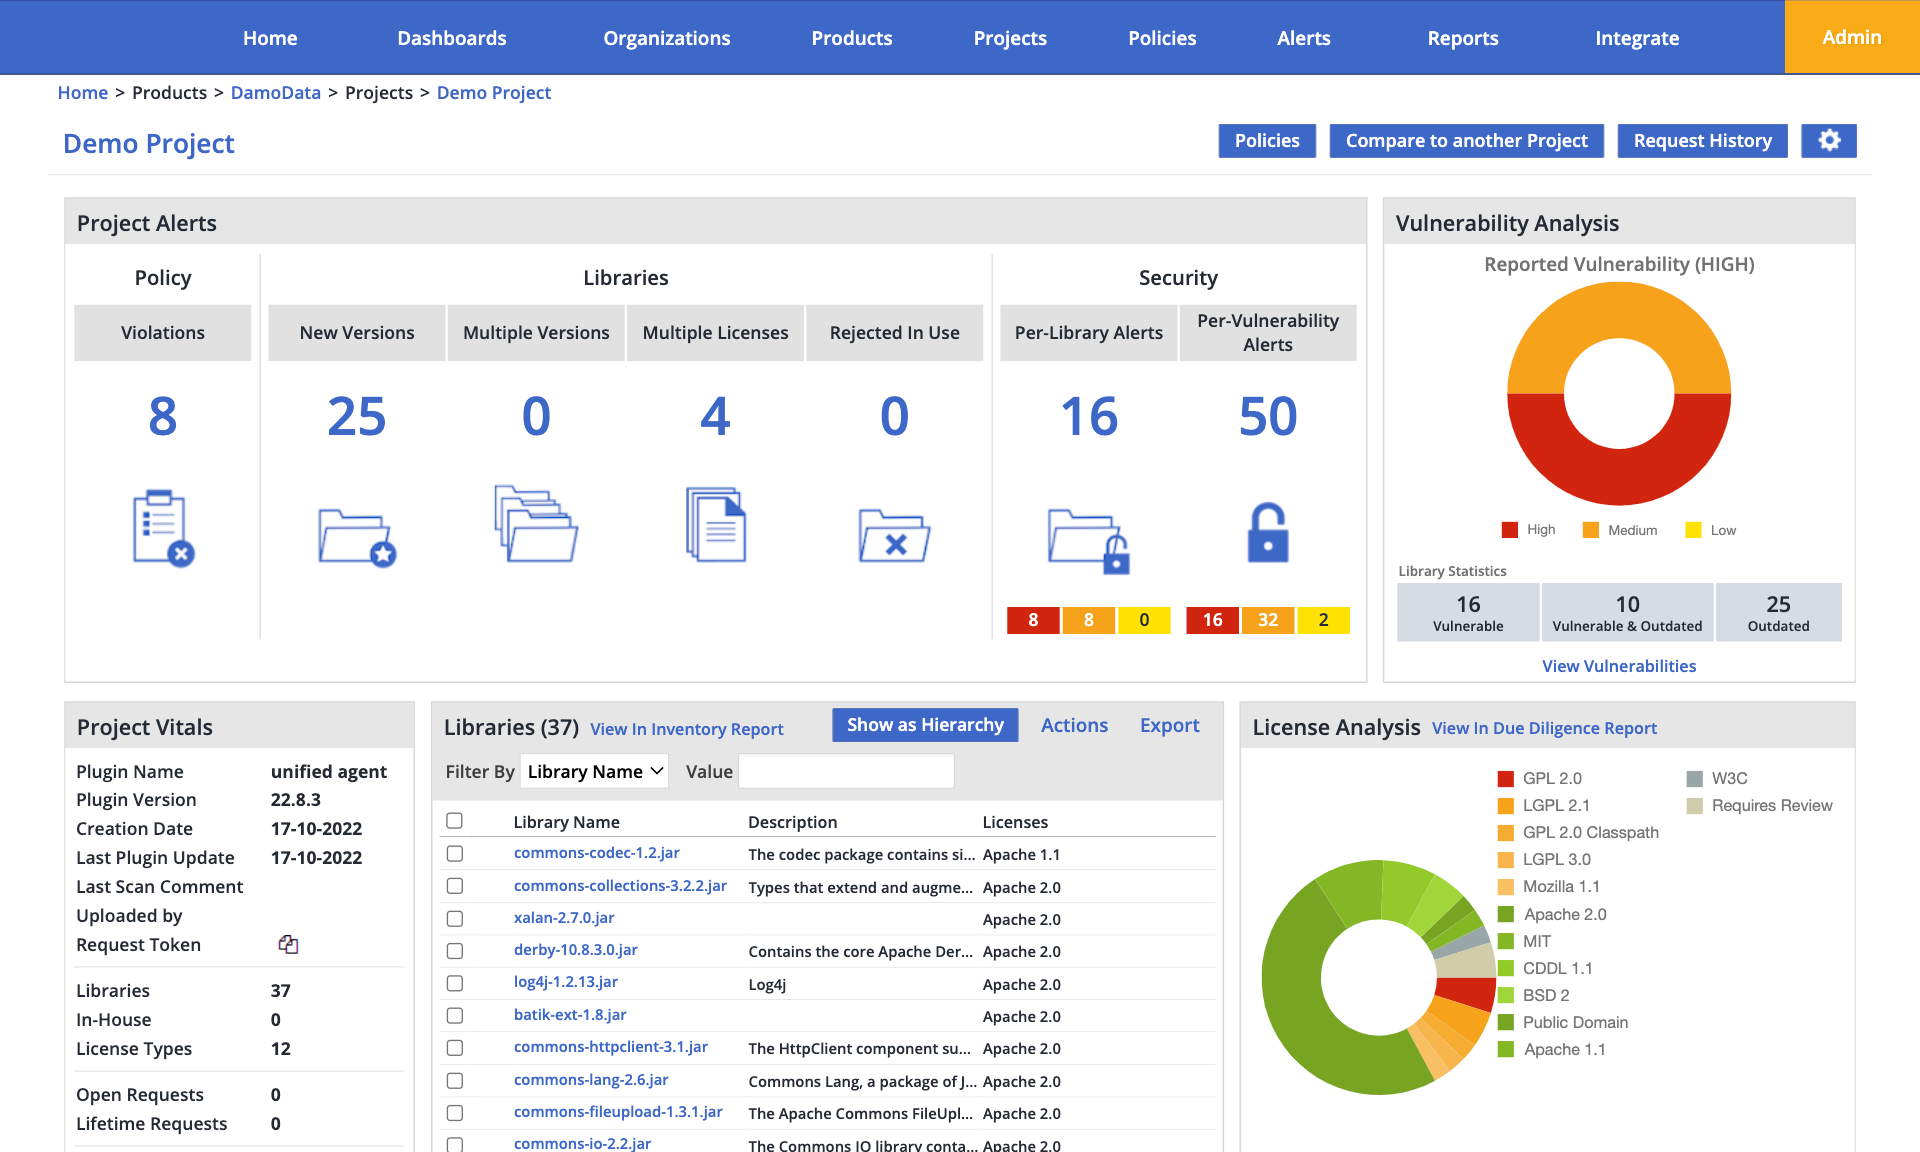Click the 16 Vulnerable statistics box
Image resolution: width=1920 pixels, height=1152 pixels.
[x=1468, y=613]
